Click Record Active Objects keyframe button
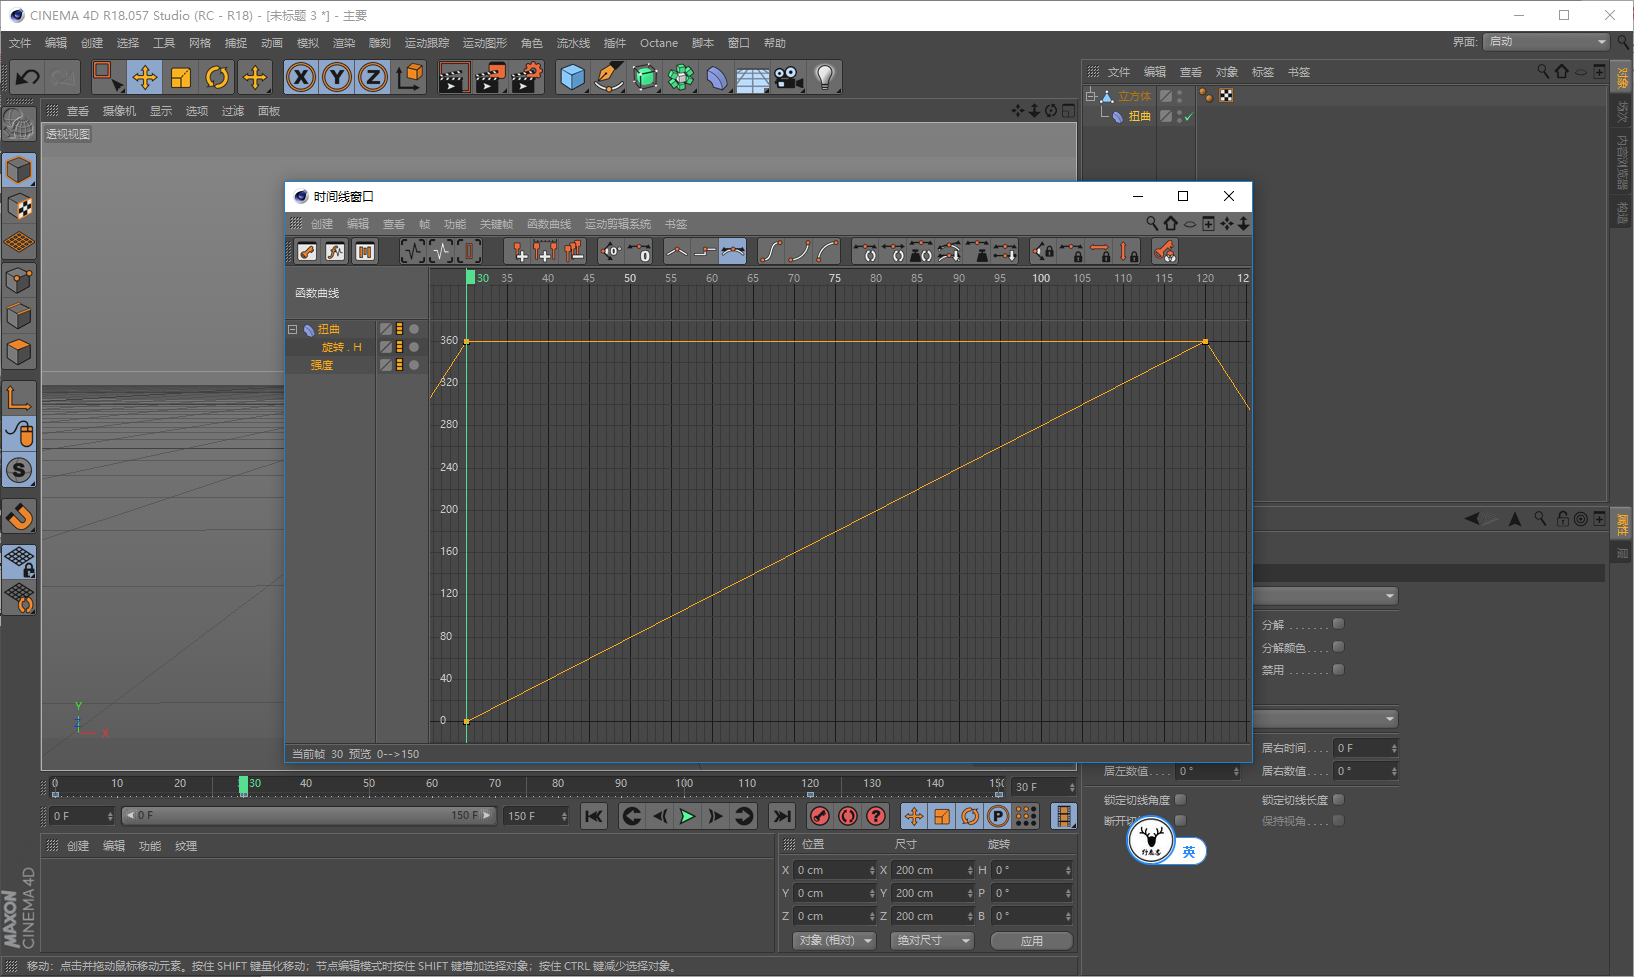This screenshot has height=977, width=1634. (x=820, y=816)
